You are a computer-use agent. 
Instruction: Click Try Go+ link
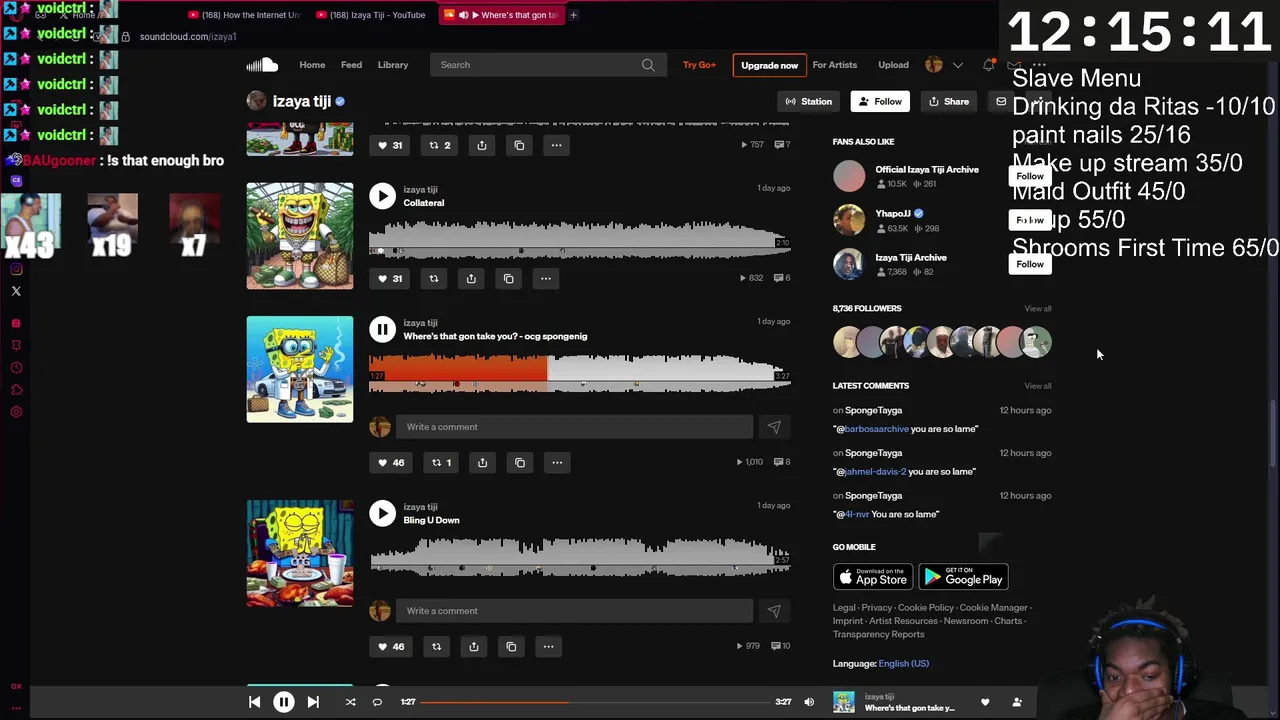tap(699, 65)
